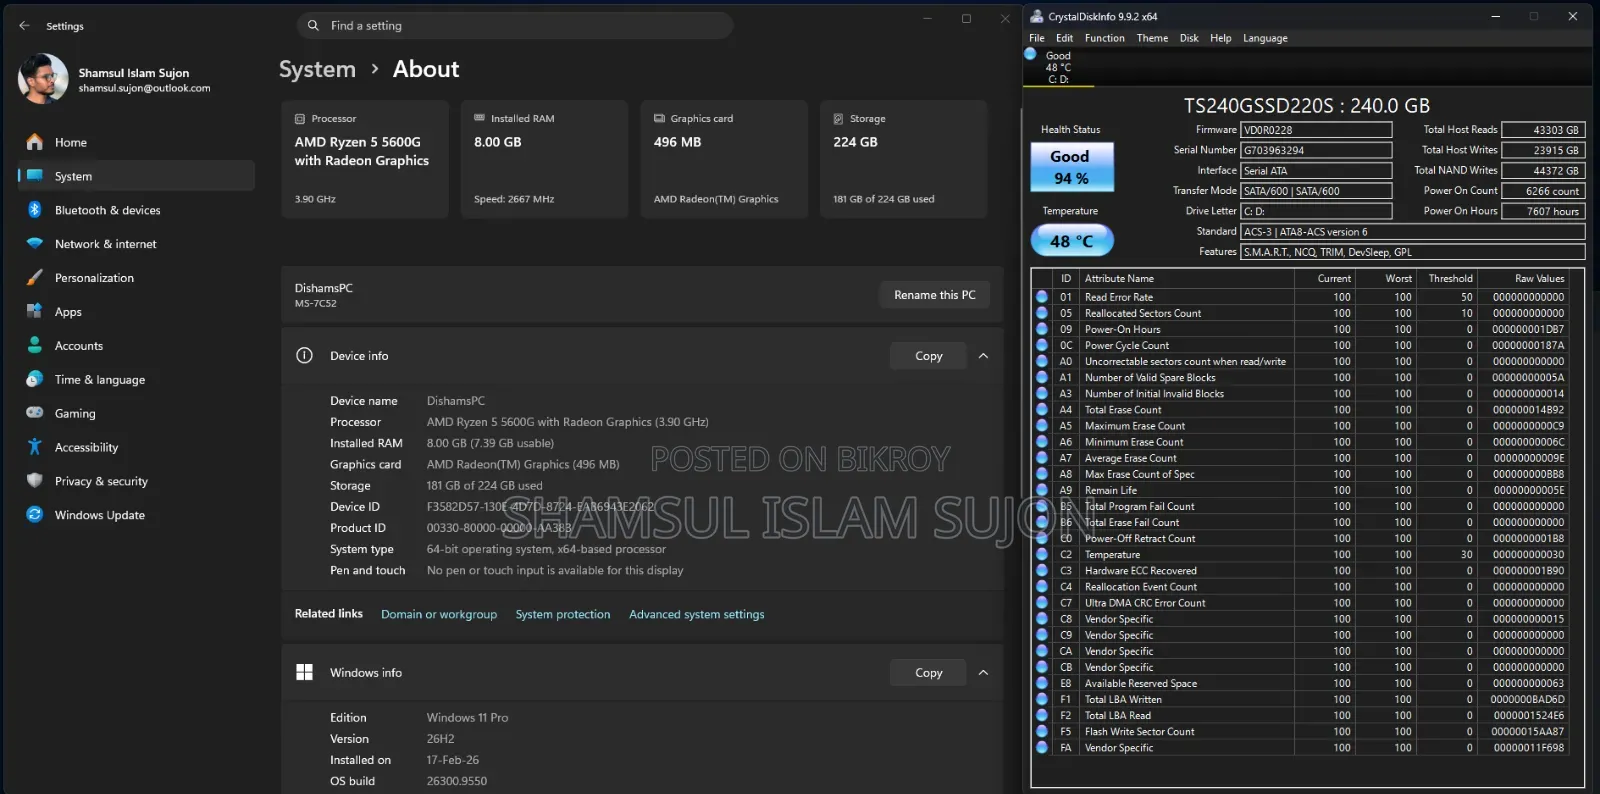Select the Accessibility icon in sidebar
The height and width of the screenshot is (794, 1600).
tap(34, 447)
